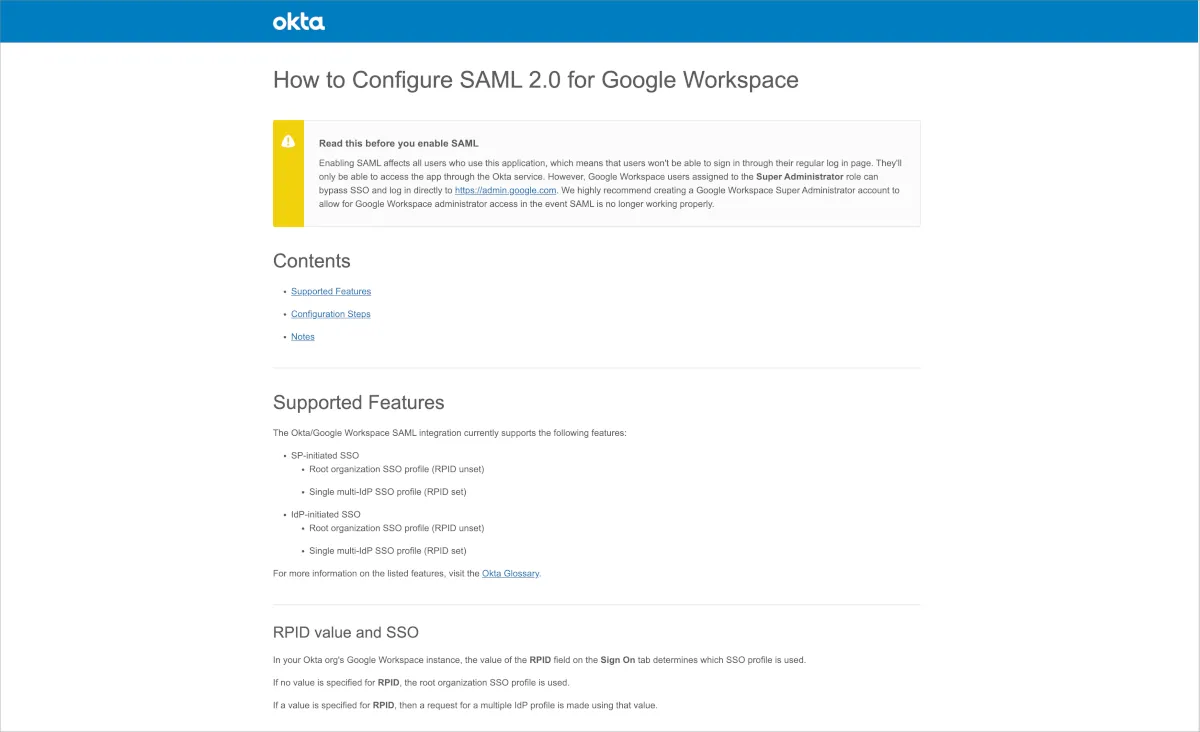The width and height of the screenshot is (1200, 732).
Task: Click the blue Okta header bar
Action: tap(700, 21)
